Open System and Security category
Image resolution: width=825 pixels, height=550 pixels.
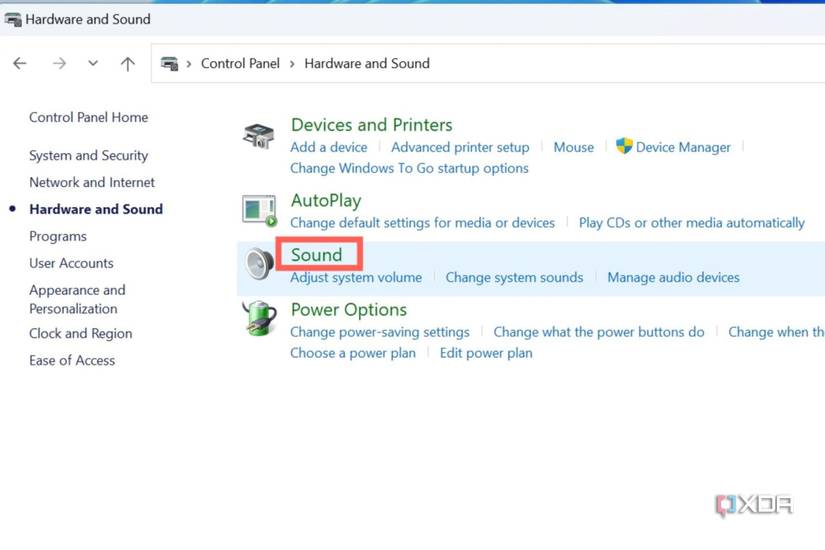coord(88,156)
